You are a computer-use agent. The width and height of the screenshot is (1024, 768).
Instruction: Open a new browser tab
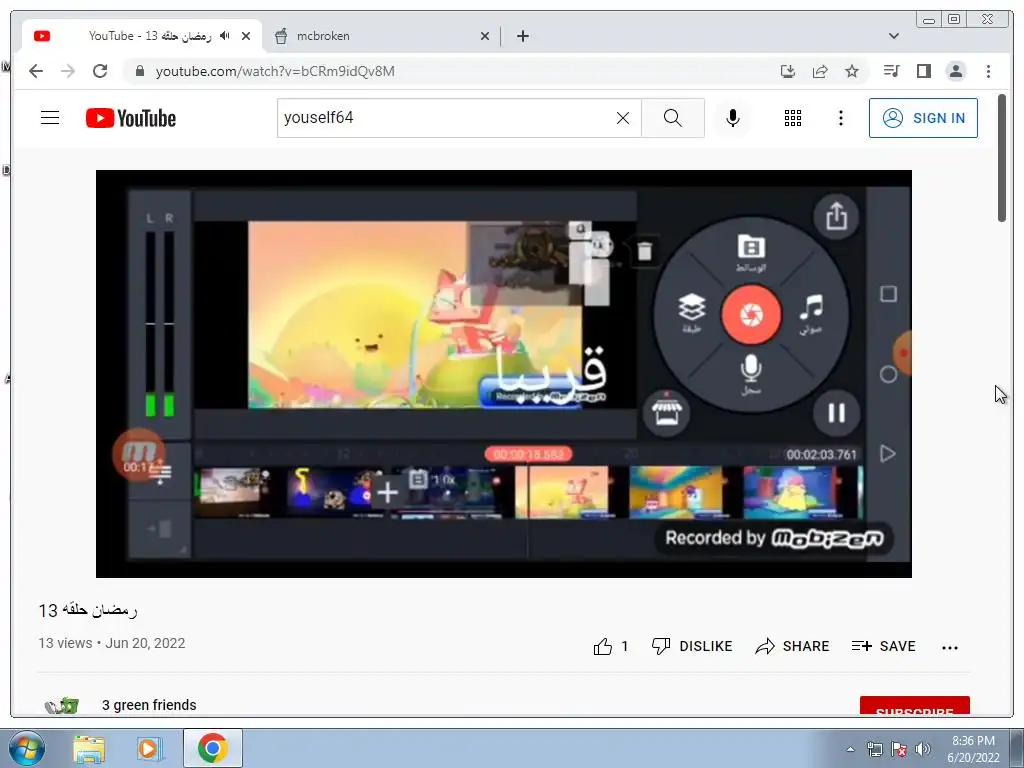[522, 37]
